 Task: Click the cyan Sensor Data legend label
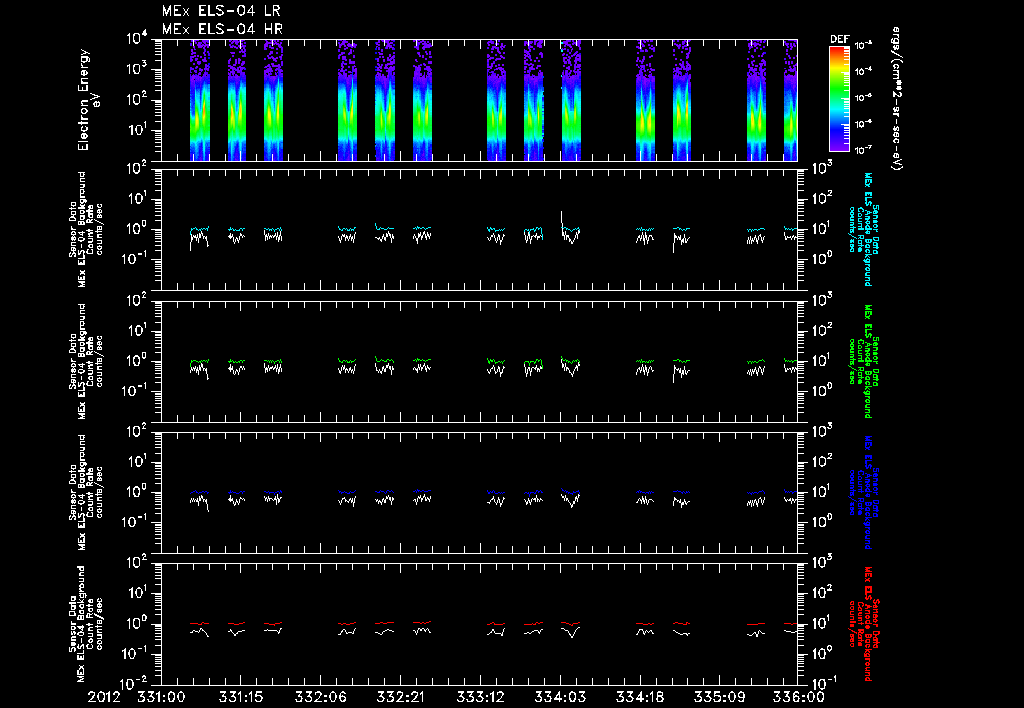(x=864, y=229)
